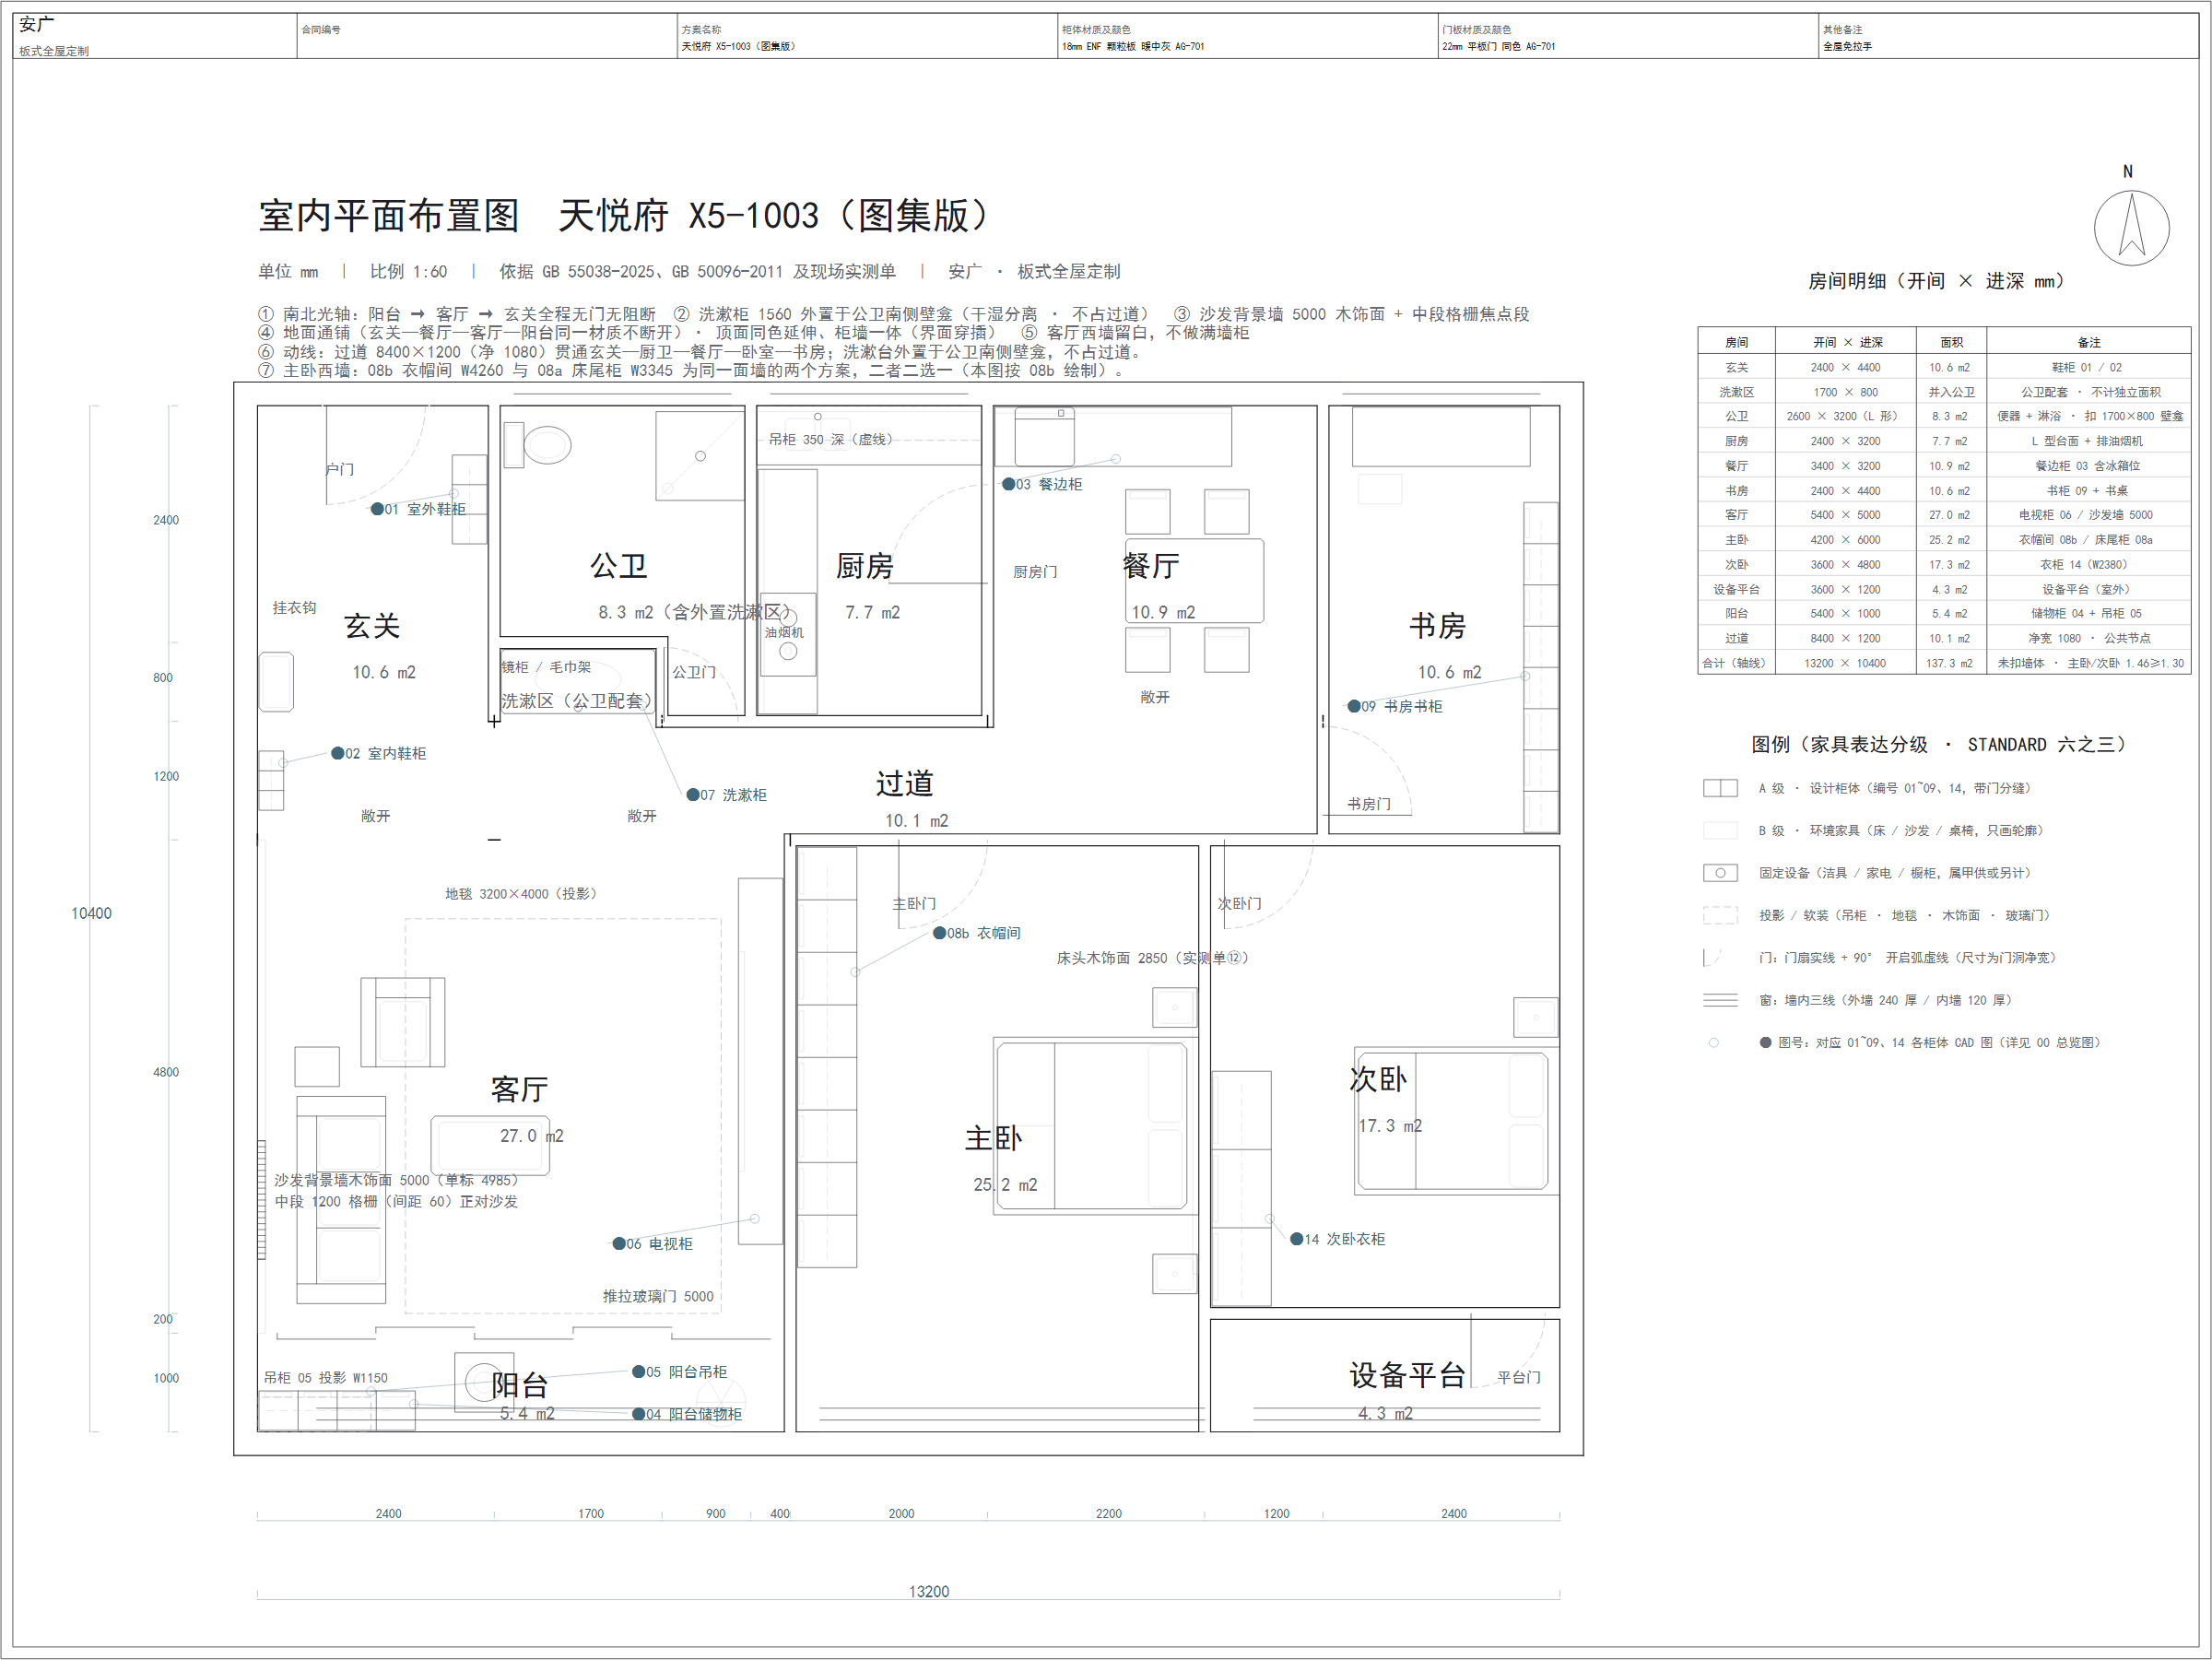Select the blue dot of callout 07 洗漱柜
Viewport: 2212px width, 1660px height.
(693, 795)
